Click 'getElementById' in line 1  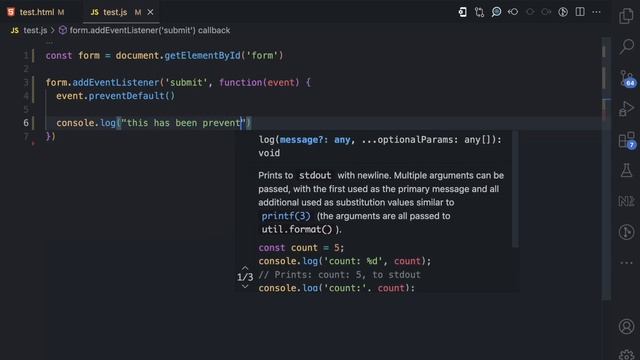202,56
